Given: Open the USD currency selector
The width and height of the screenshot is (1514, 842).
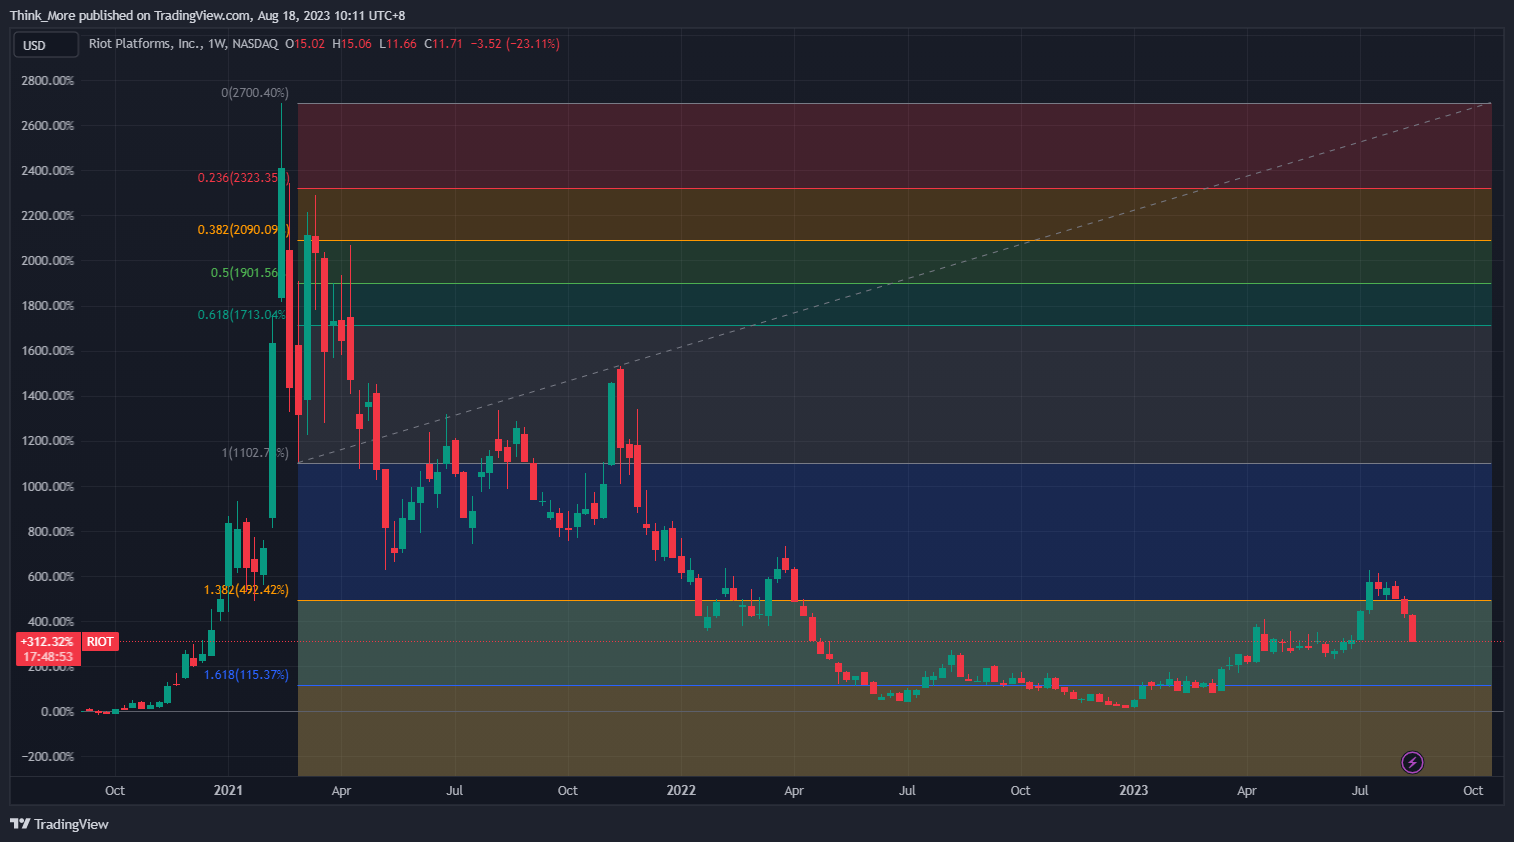Looking at the screenshot, I should (46, 45).
